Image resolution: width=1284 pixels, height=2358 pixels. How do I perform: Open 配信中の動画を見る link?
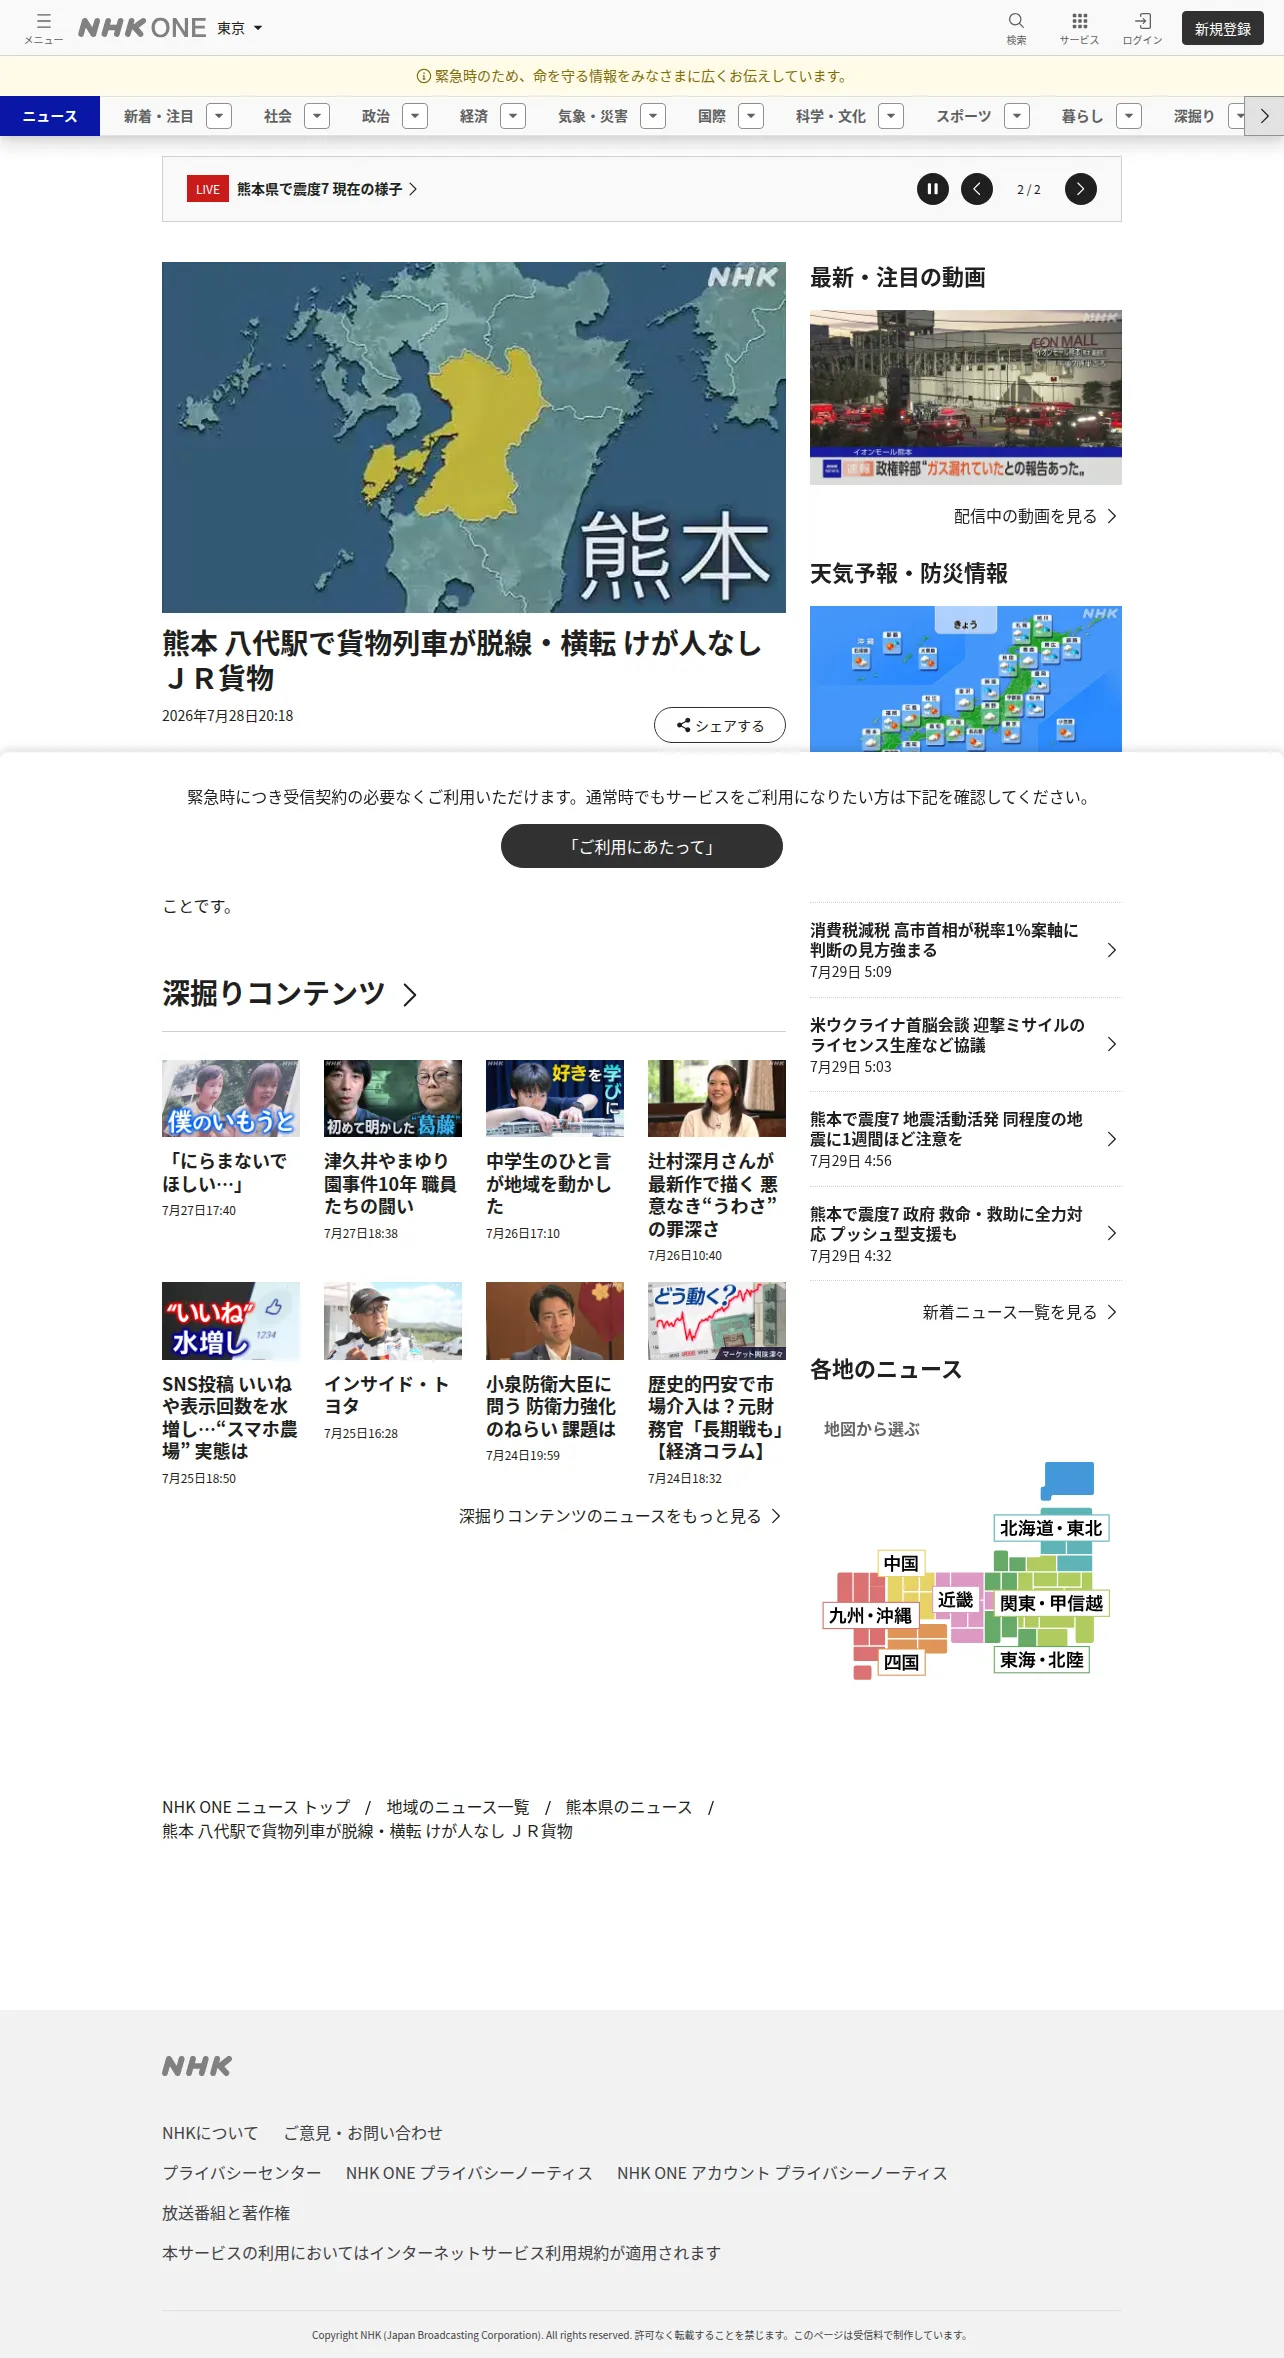point(1035,516)
